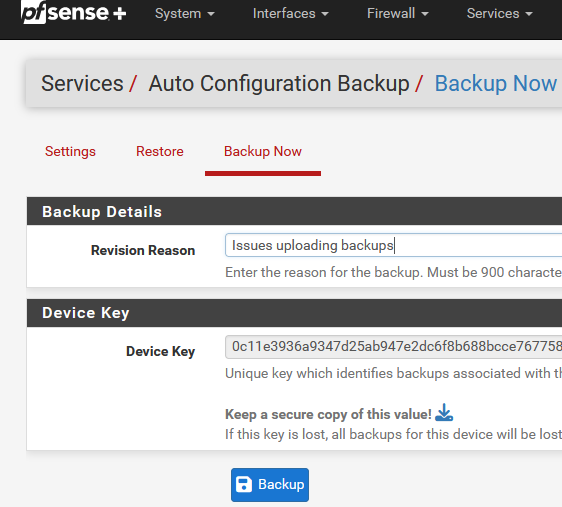Click the Backup Details section header
This screenshot has width=562, height=507.
click(x=294, y=211)
